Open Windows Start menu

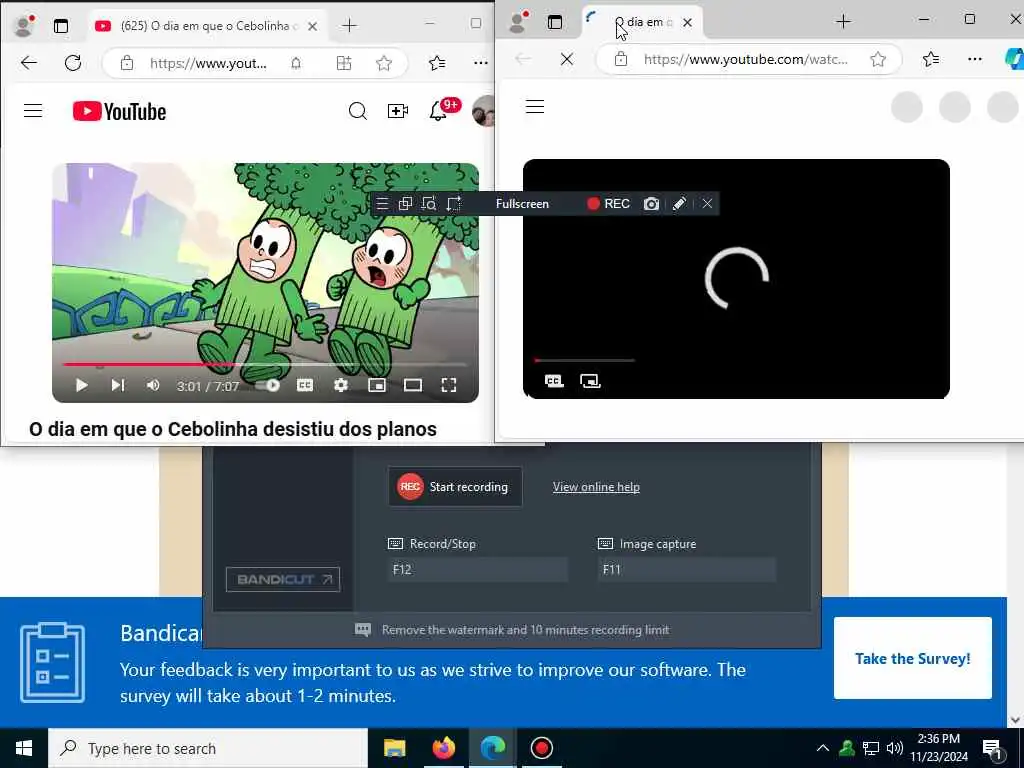pyautogui.click(x=24, y=748)
